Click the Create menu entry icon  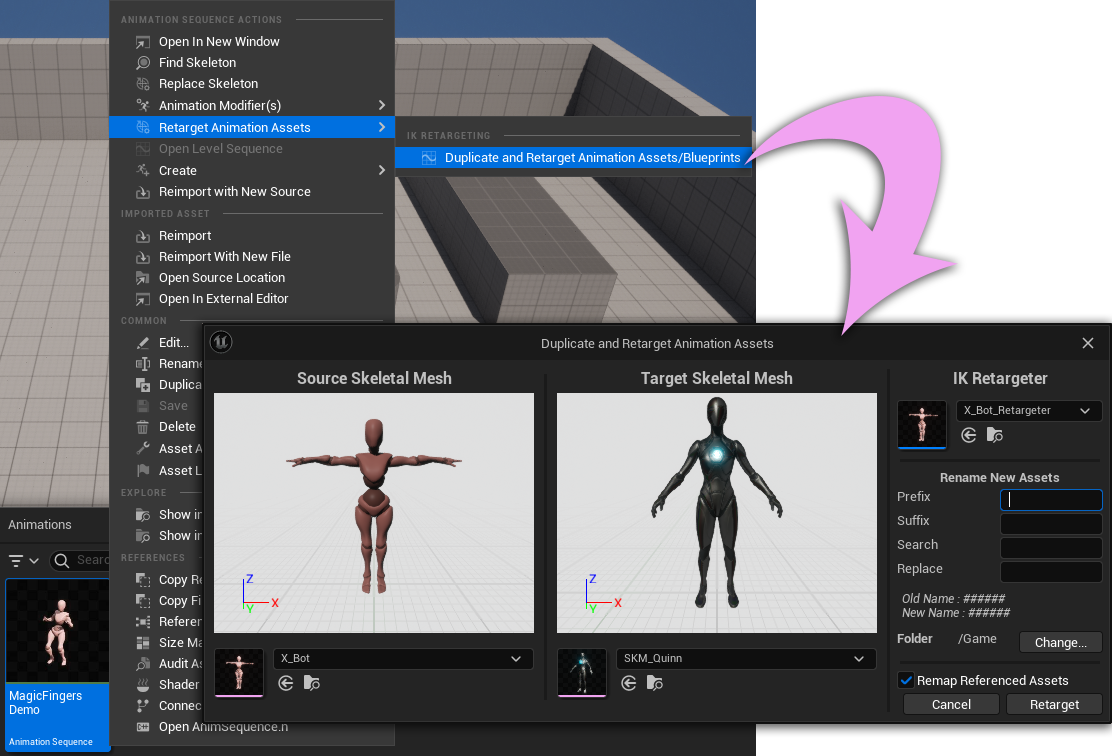tap(143, 170)
